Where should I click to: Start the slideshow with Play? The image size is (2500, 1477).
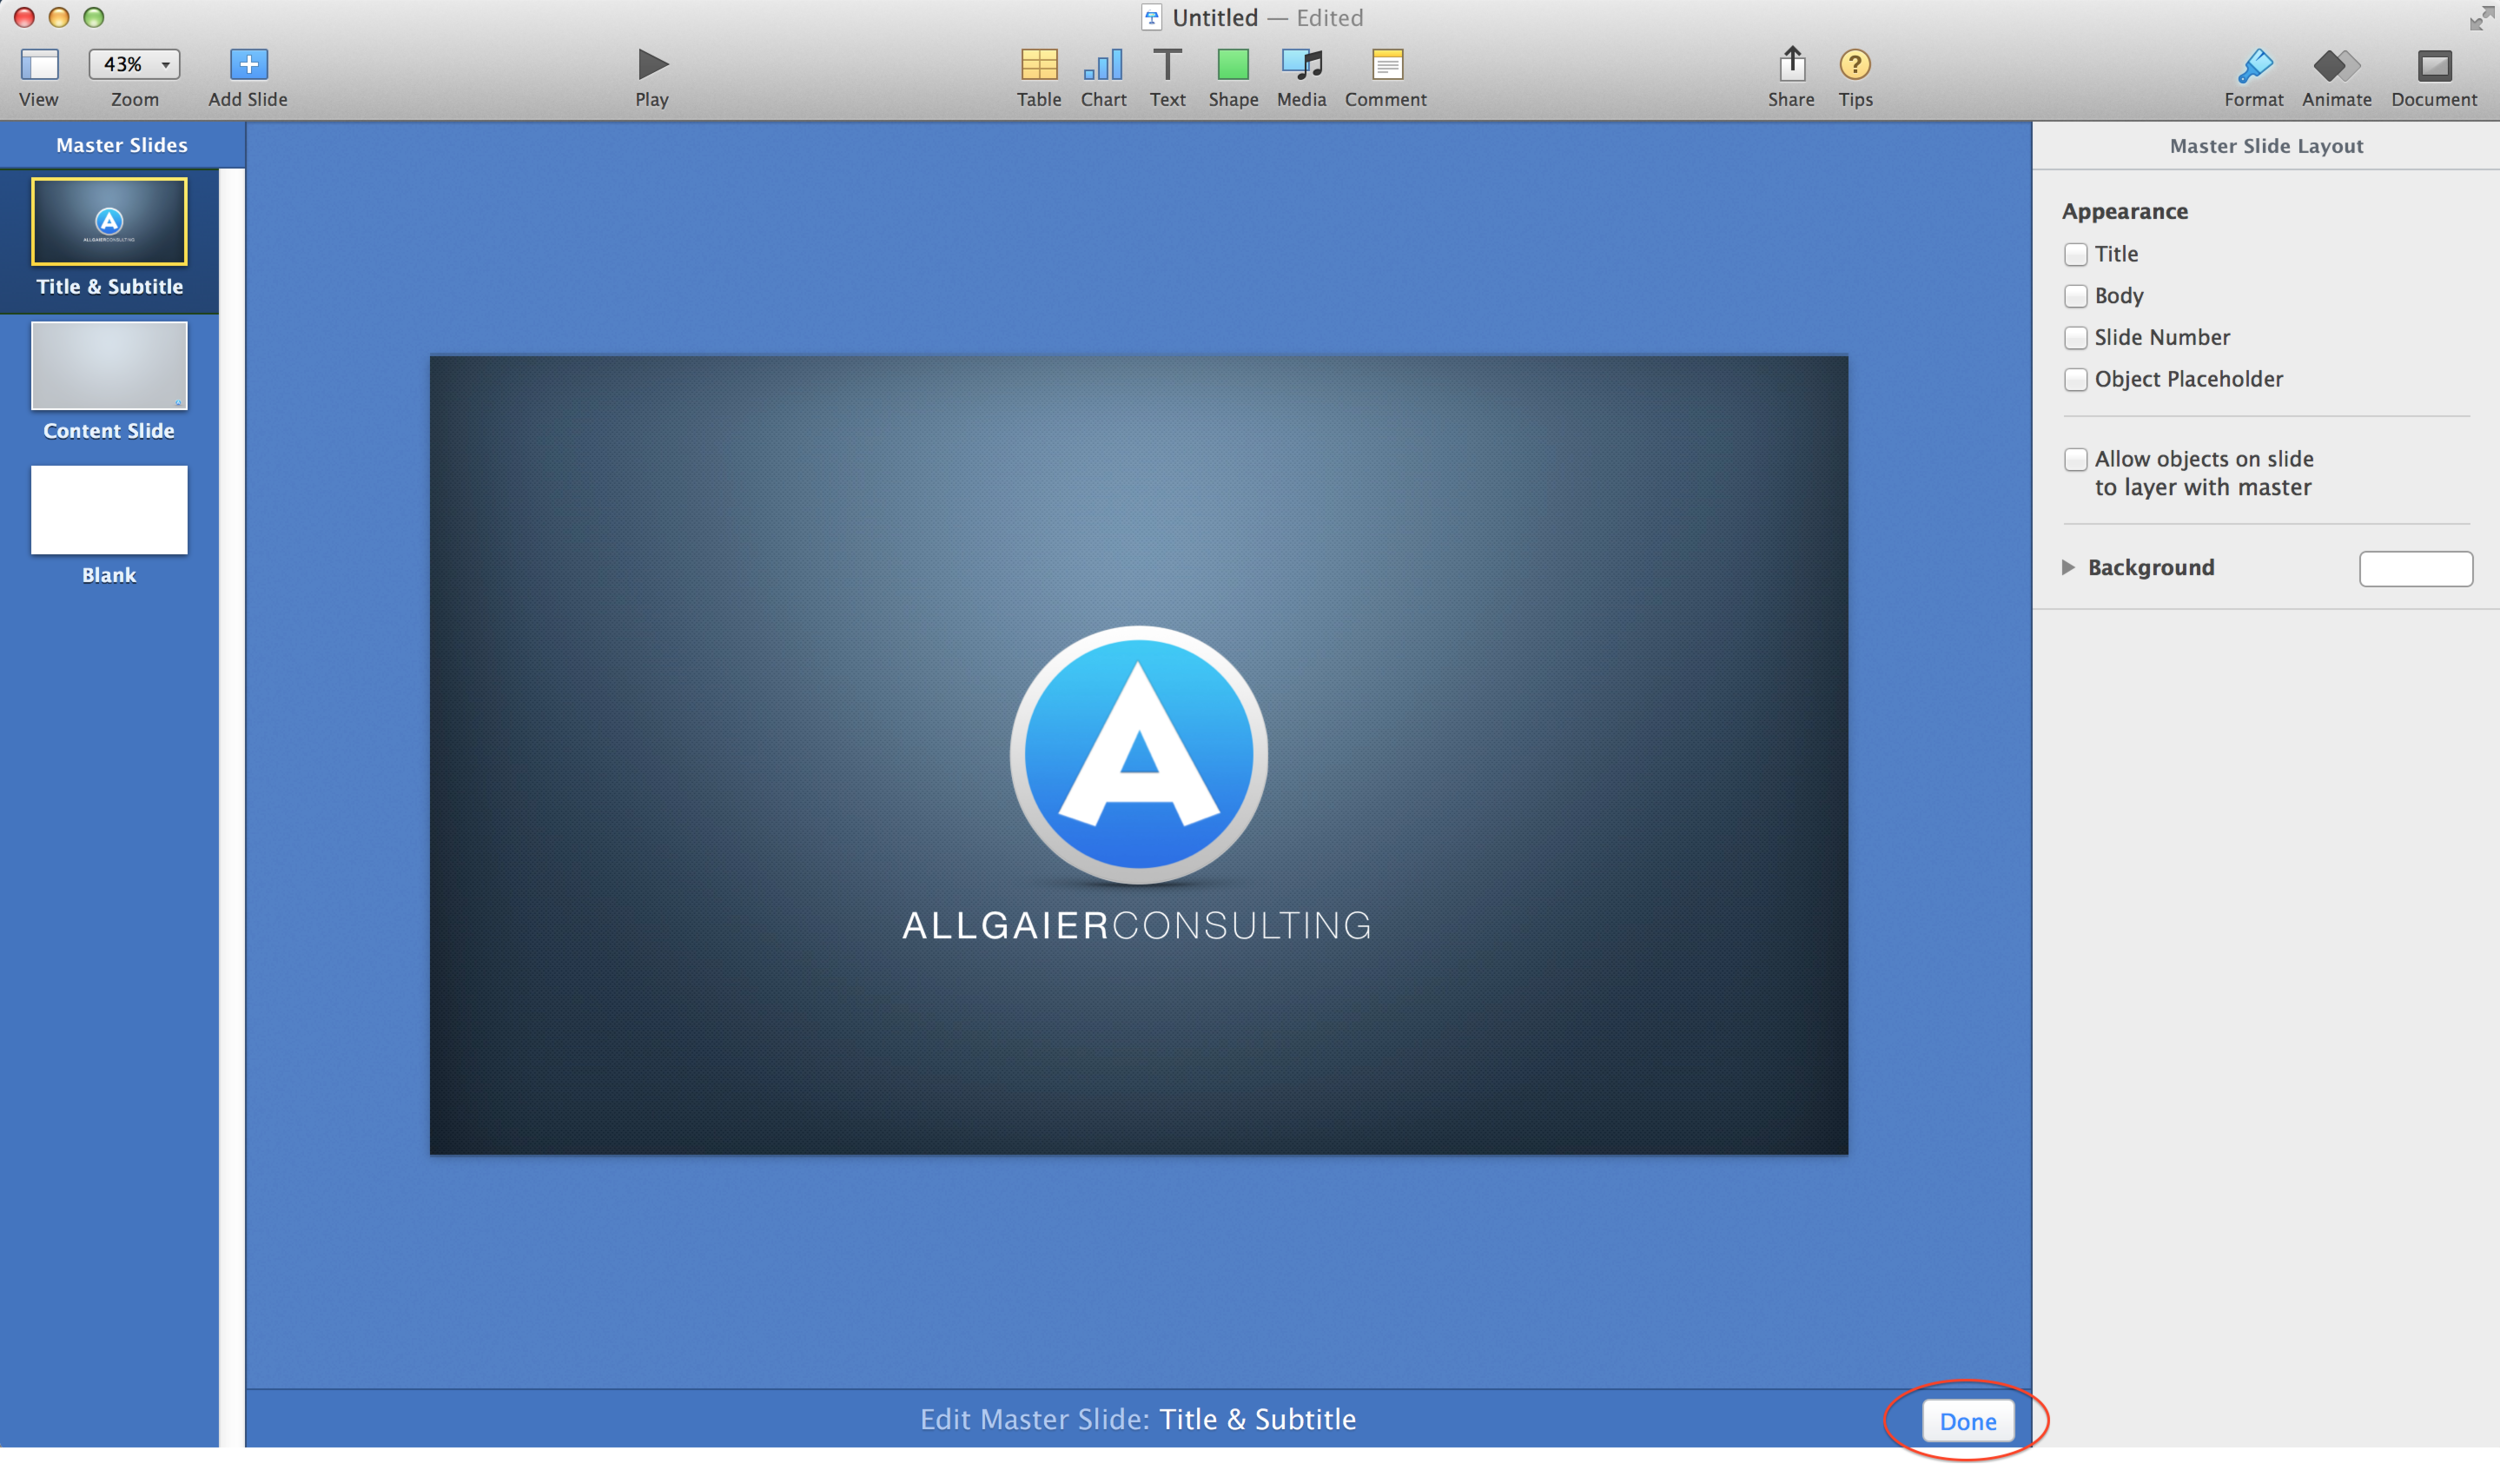click(652, 64)
